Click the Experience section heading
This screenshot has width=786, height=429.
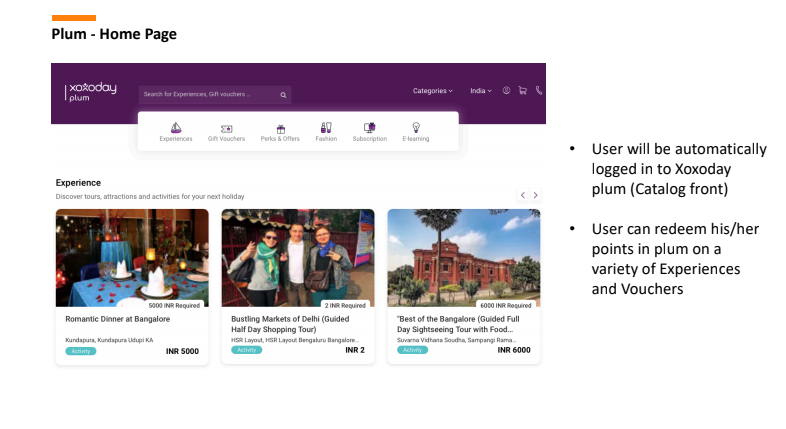78,183
